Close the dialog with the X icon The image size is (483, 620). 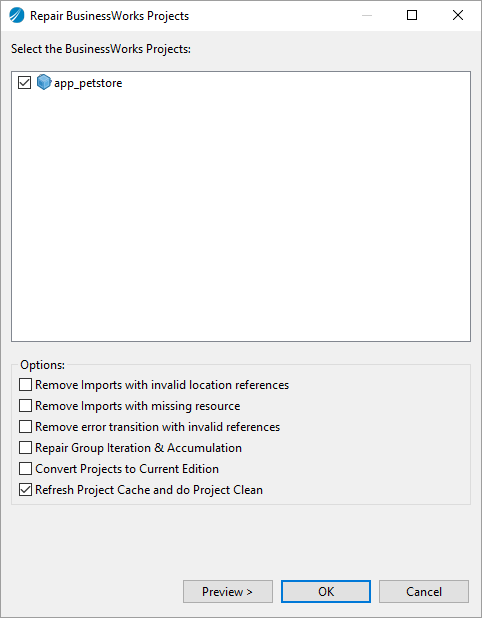[x=458, y=15]
